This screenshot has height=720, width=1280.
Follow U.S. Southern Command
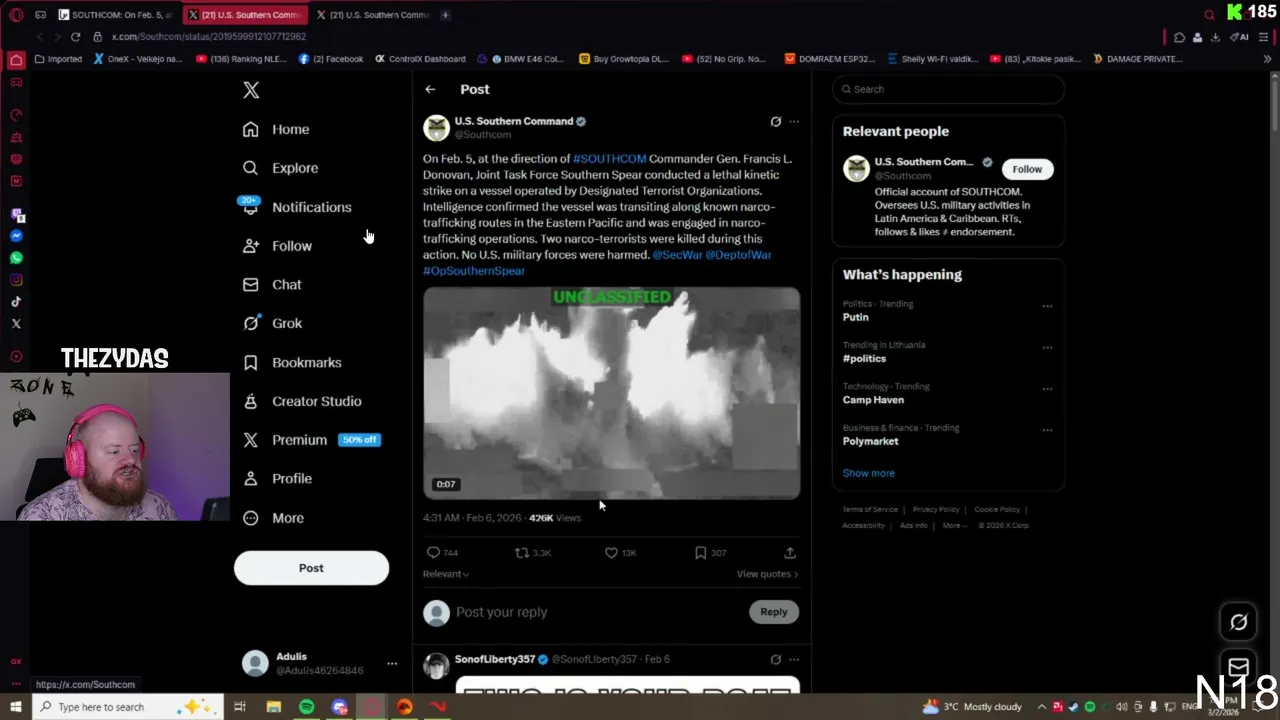pos(1027,169)
